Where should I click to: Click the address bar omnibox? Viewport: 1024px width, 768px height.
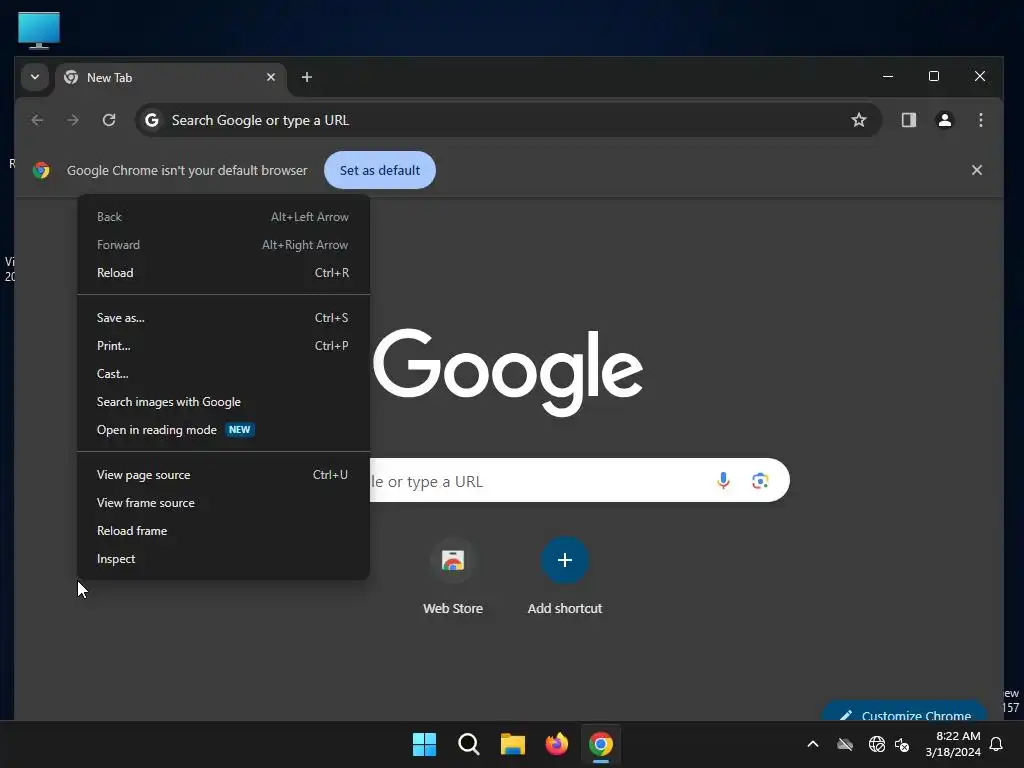coord(509,120)
